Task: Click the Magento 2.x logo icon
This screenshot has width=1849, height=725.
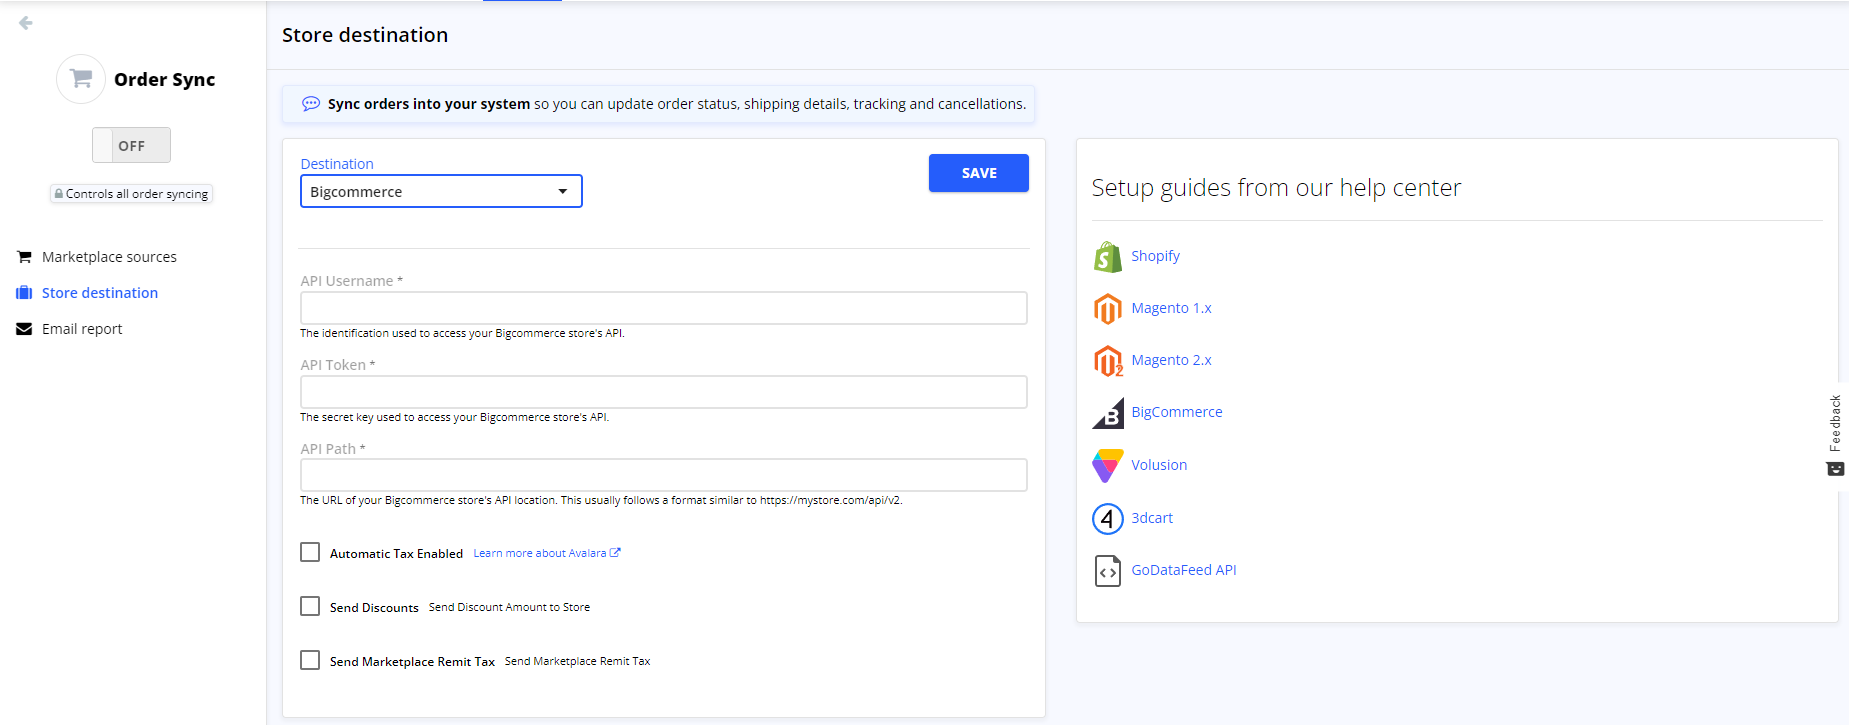Action: click(x=1107, y=361)
